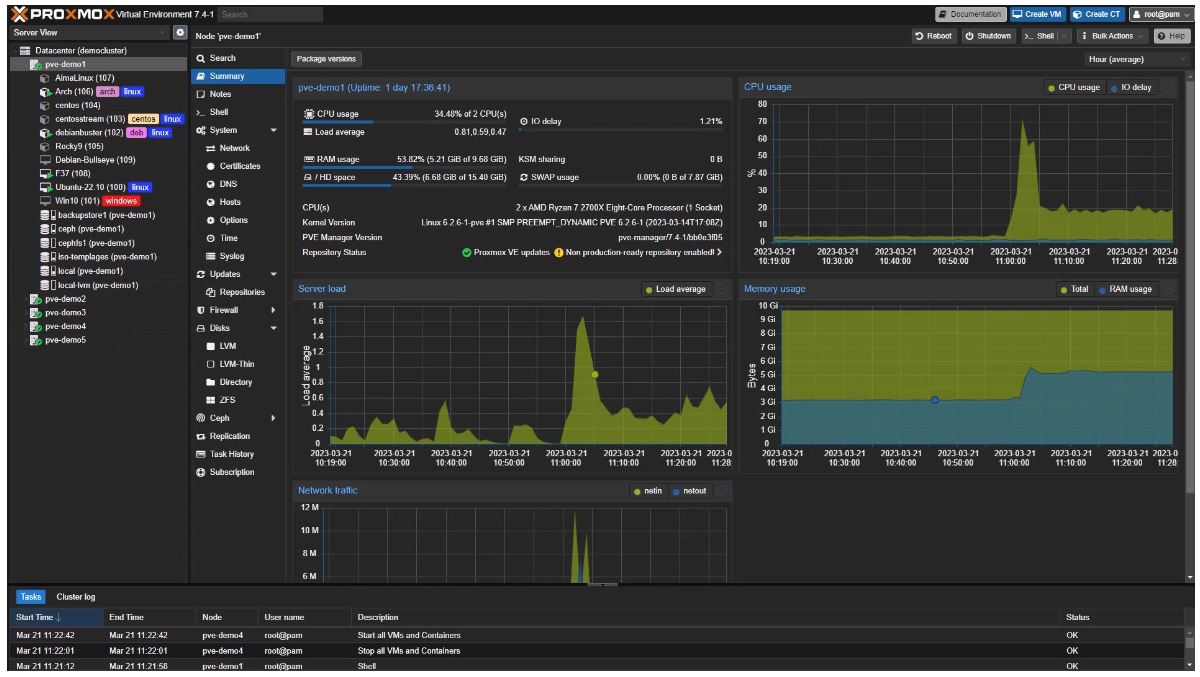The width and height of the screenshot is (1200, 677).
Task: Click the Network icon under System
Action: [x=211, y=148]
